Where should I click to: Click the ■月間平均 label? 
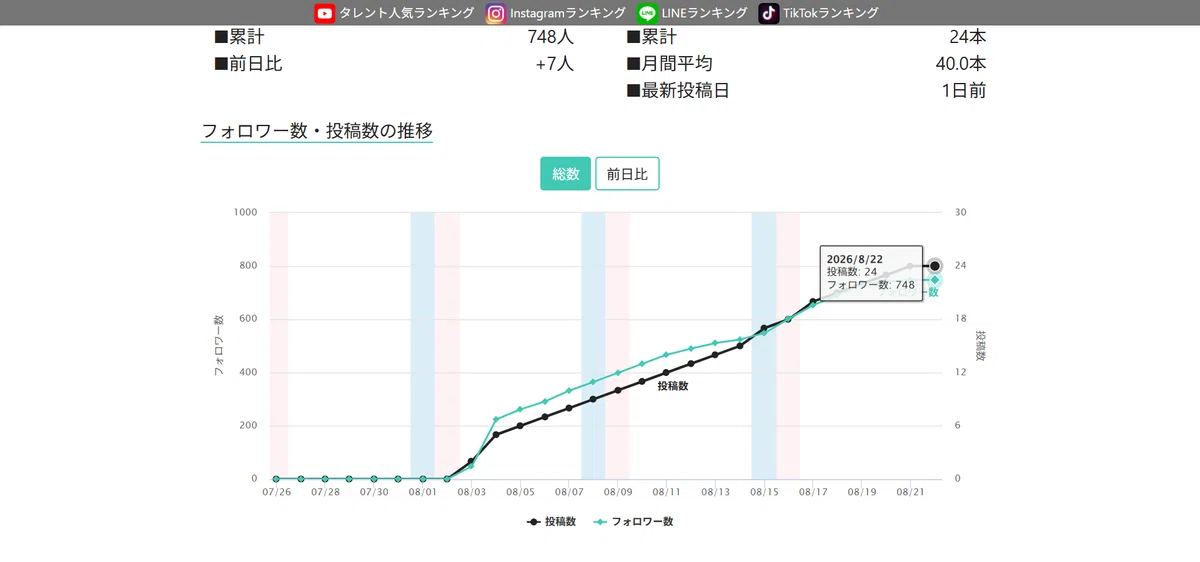click(669, 64)
